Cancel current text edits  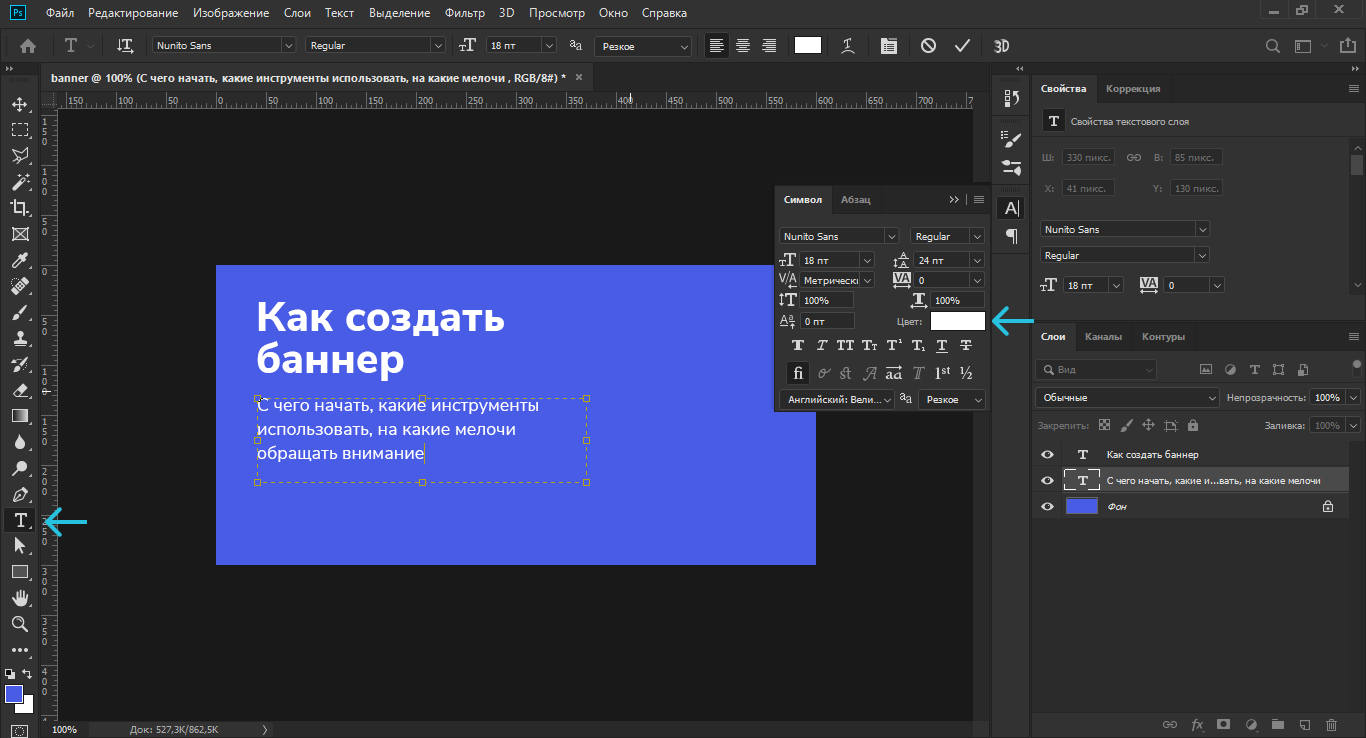click(929, 46)
